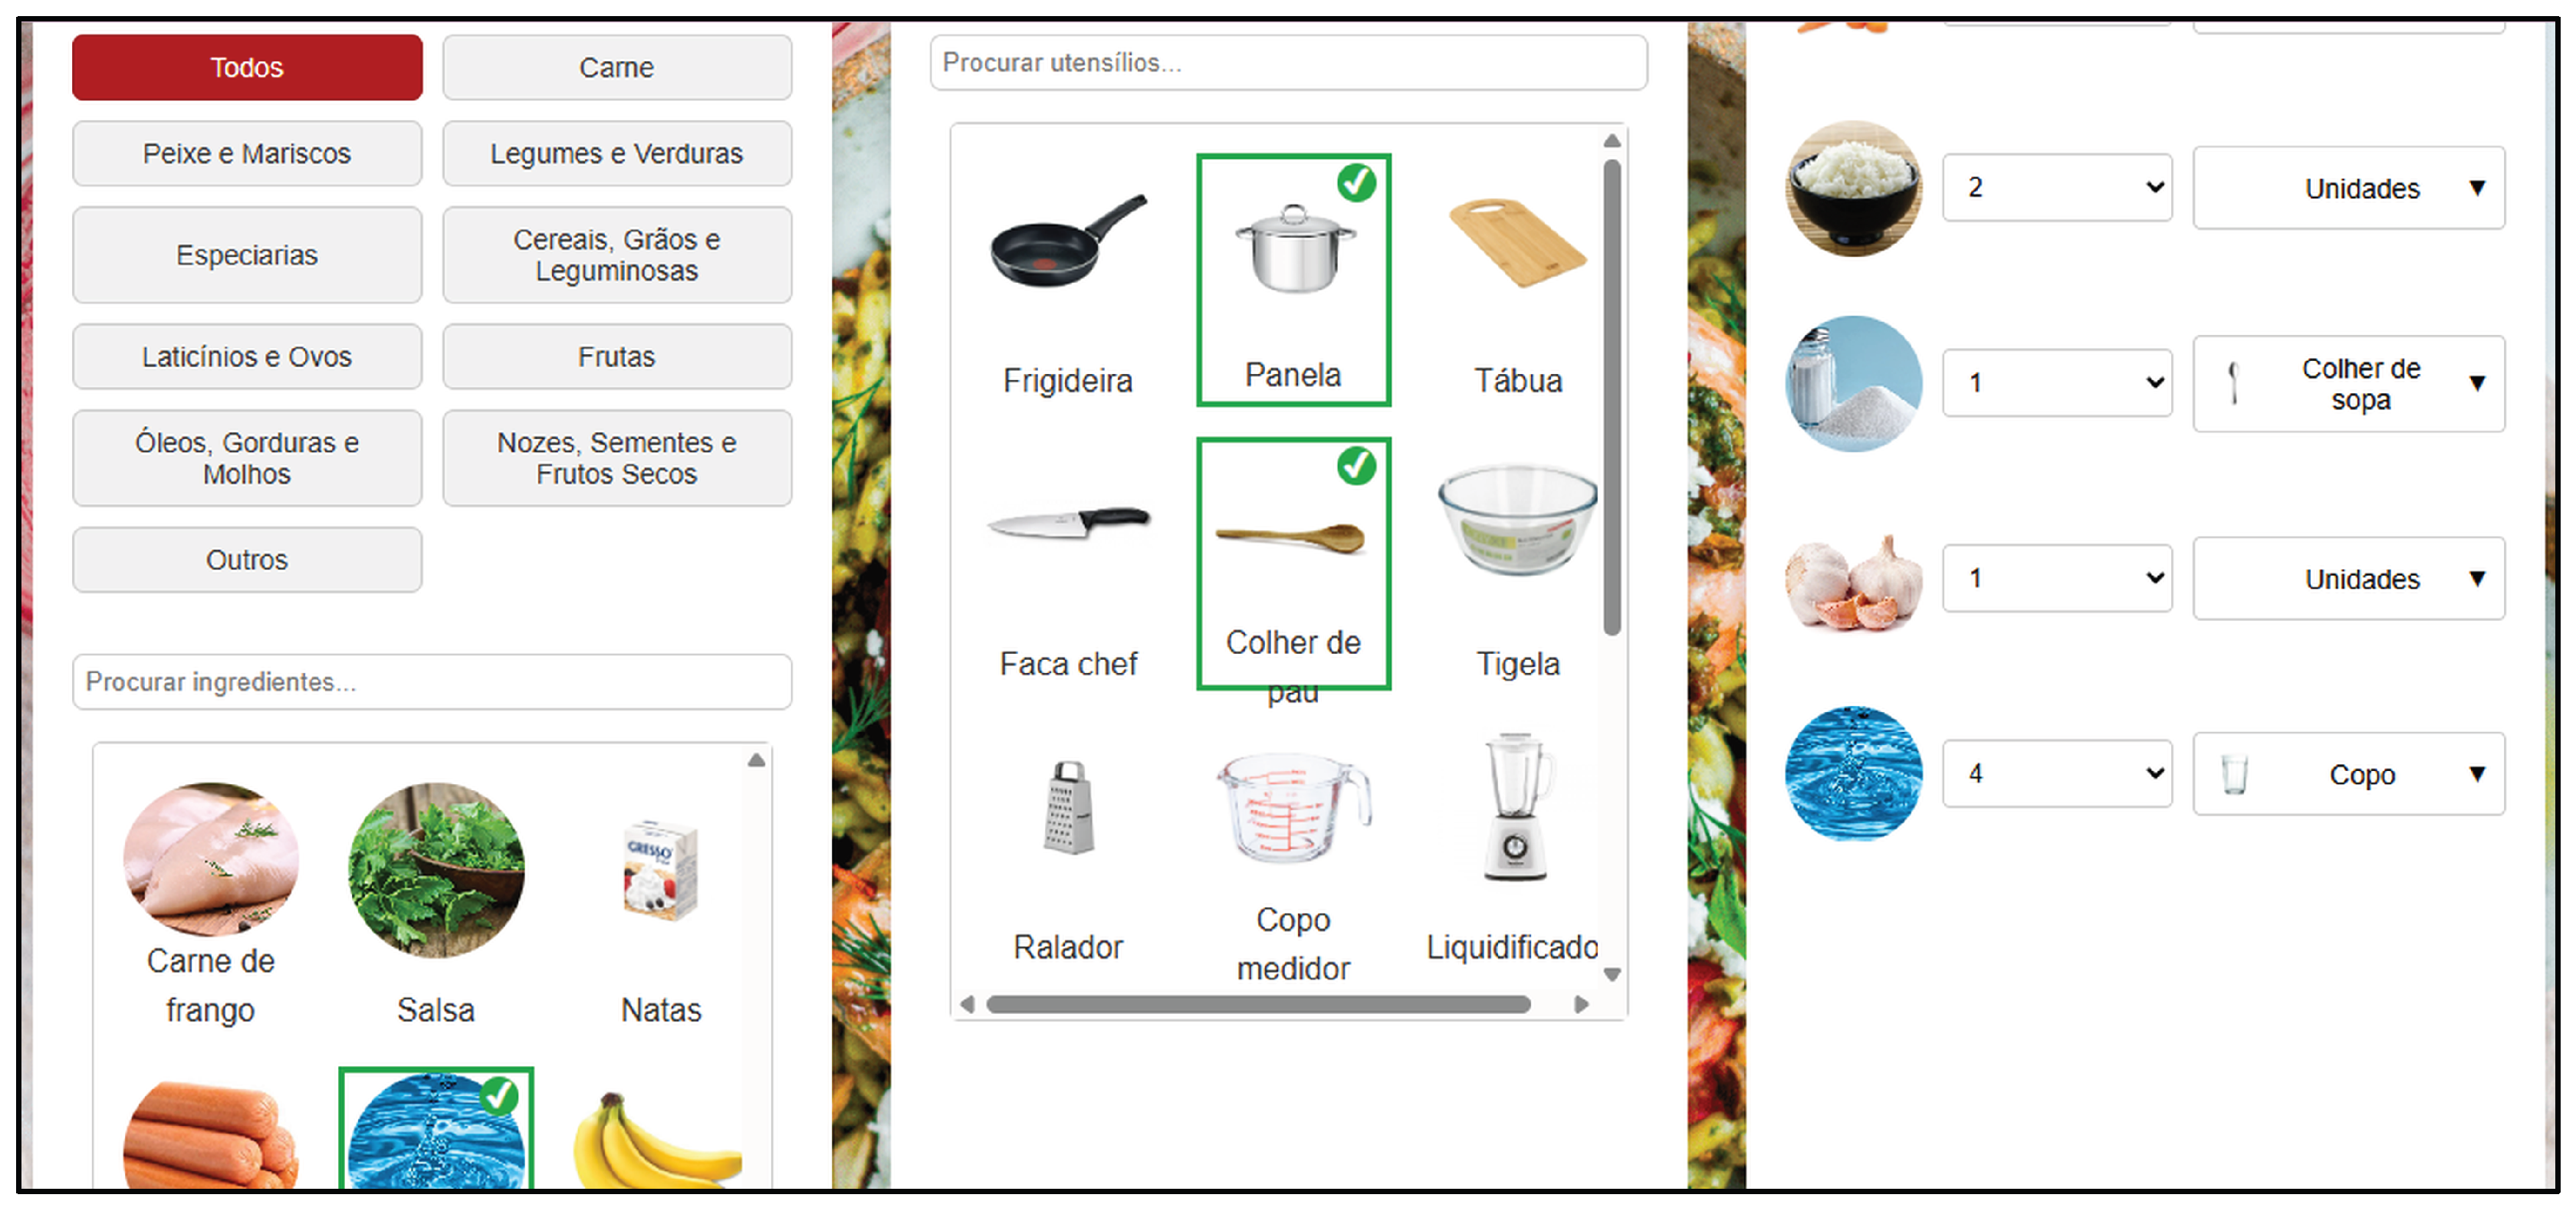The width and height of the screenshot is (2576, 1211).
Task: Choose the Especiarias category button
Action: [247, 254]
